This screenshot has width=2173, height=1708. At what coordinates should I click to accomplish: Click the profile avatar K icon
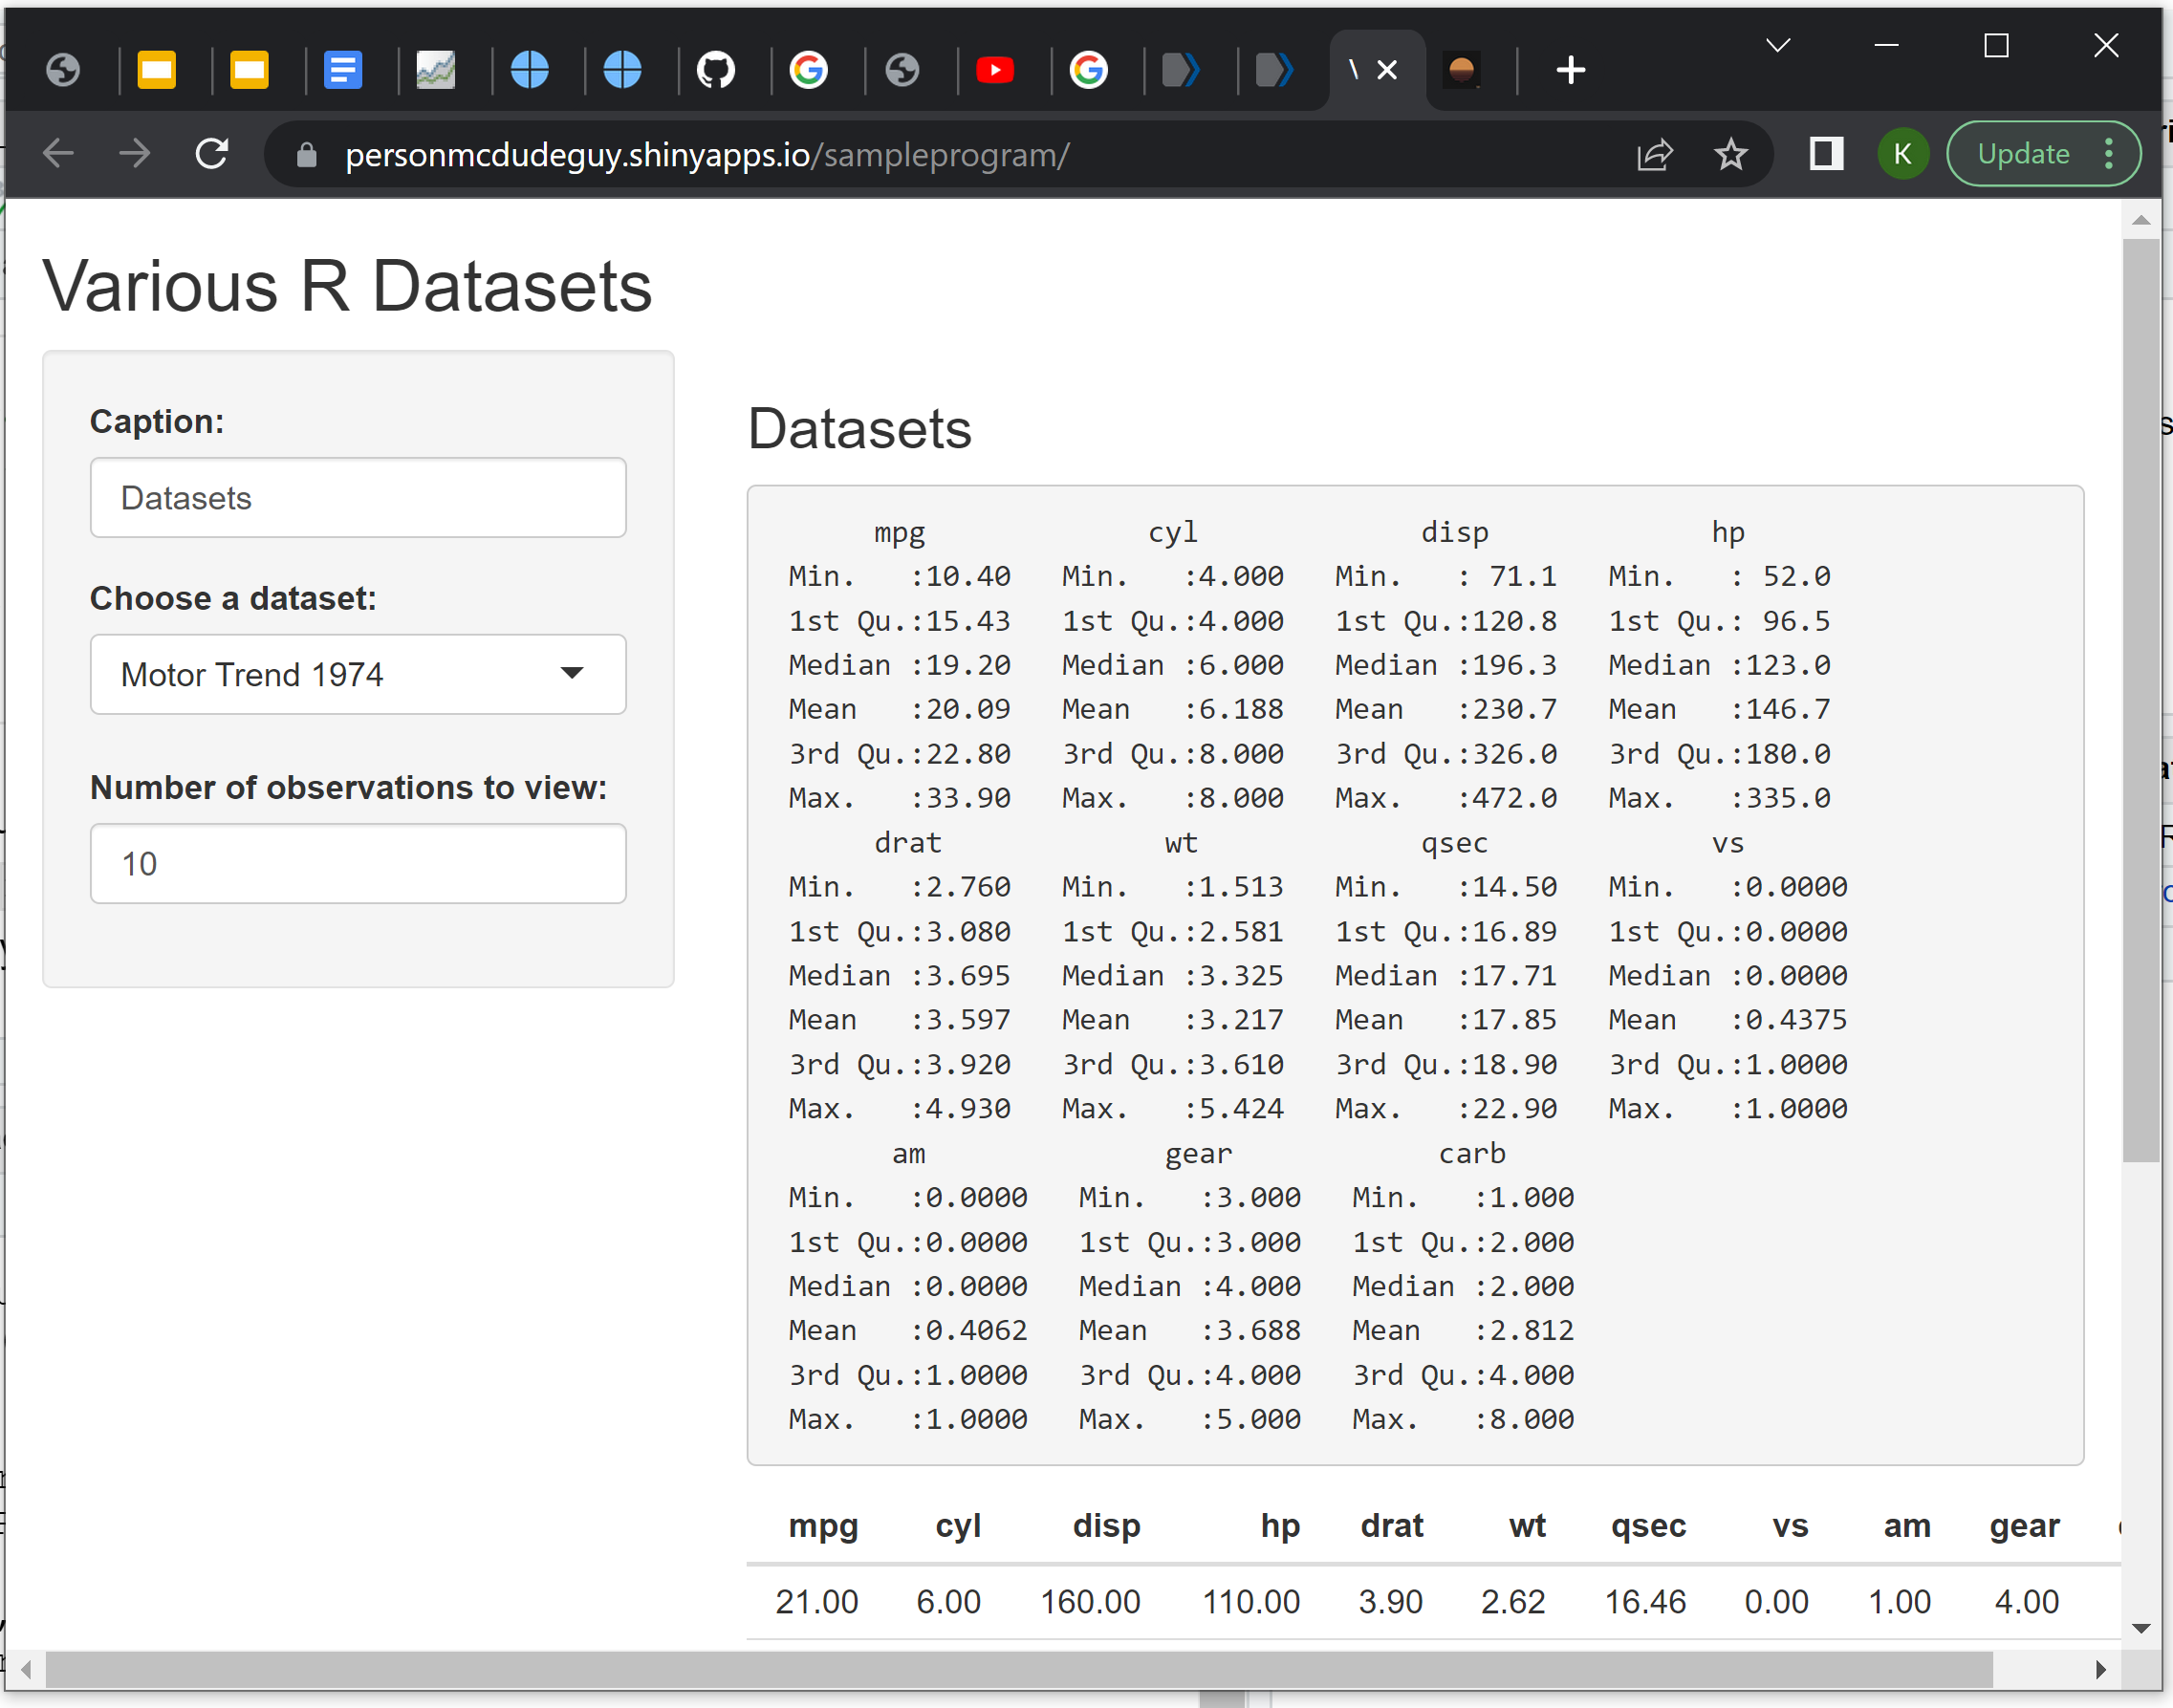point(1902,154)
